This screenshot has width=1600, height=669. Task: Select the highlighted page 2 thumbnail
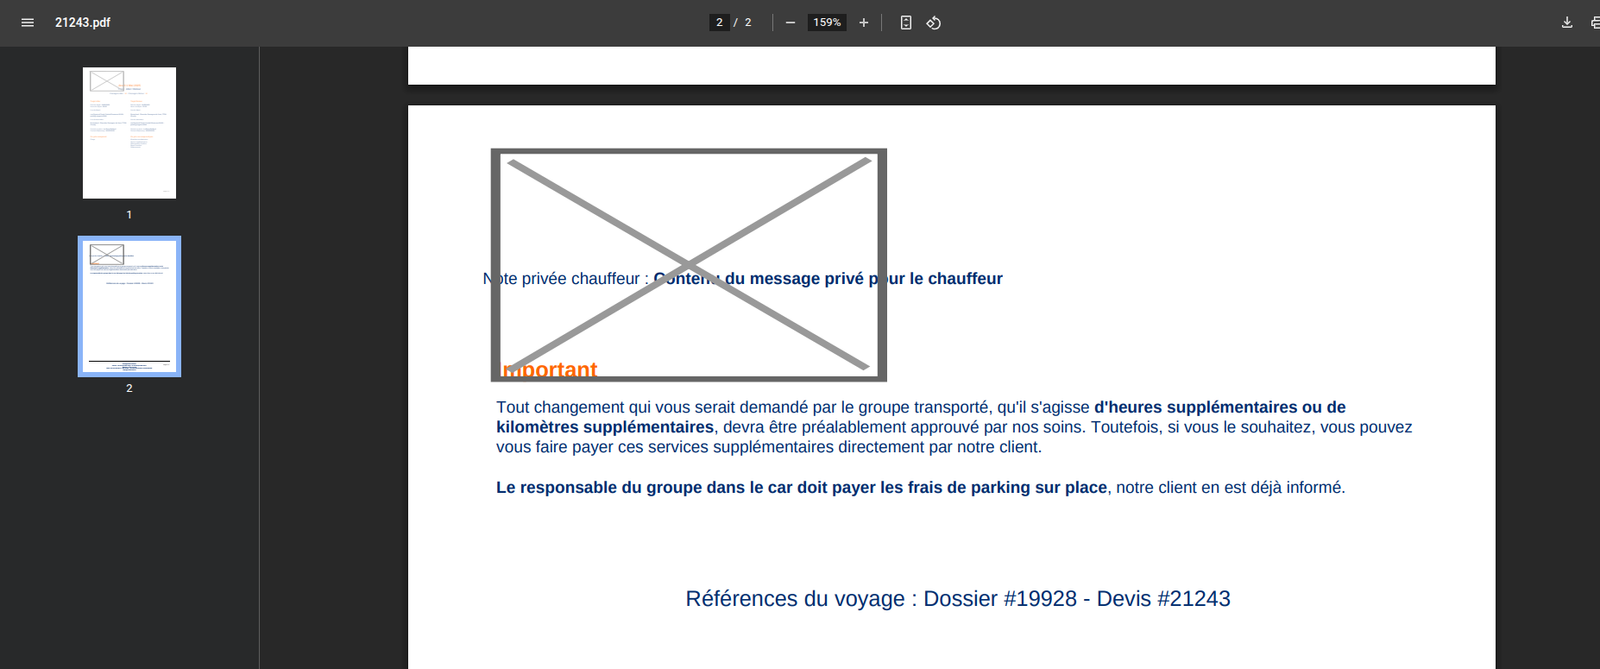pos(129,306)
